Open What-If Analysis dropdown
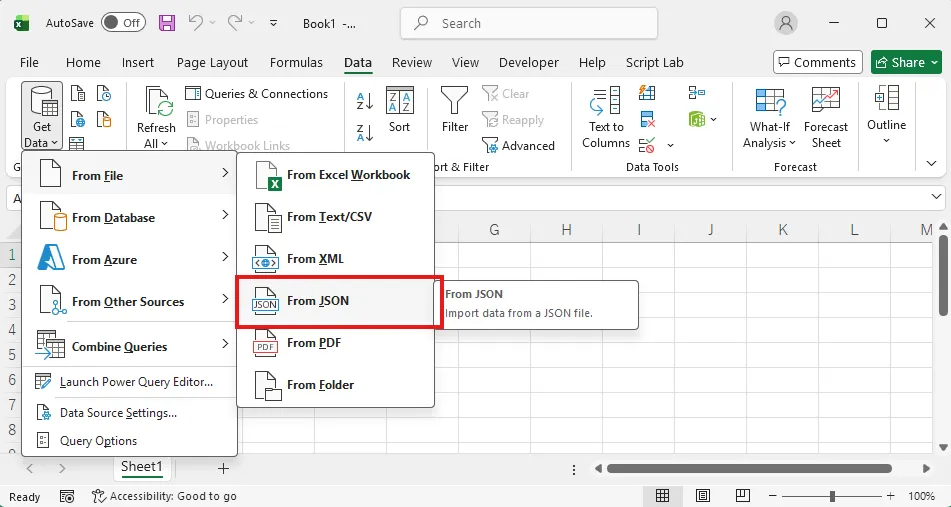Screen dimensions: 951x507 [x=769, y=118]
